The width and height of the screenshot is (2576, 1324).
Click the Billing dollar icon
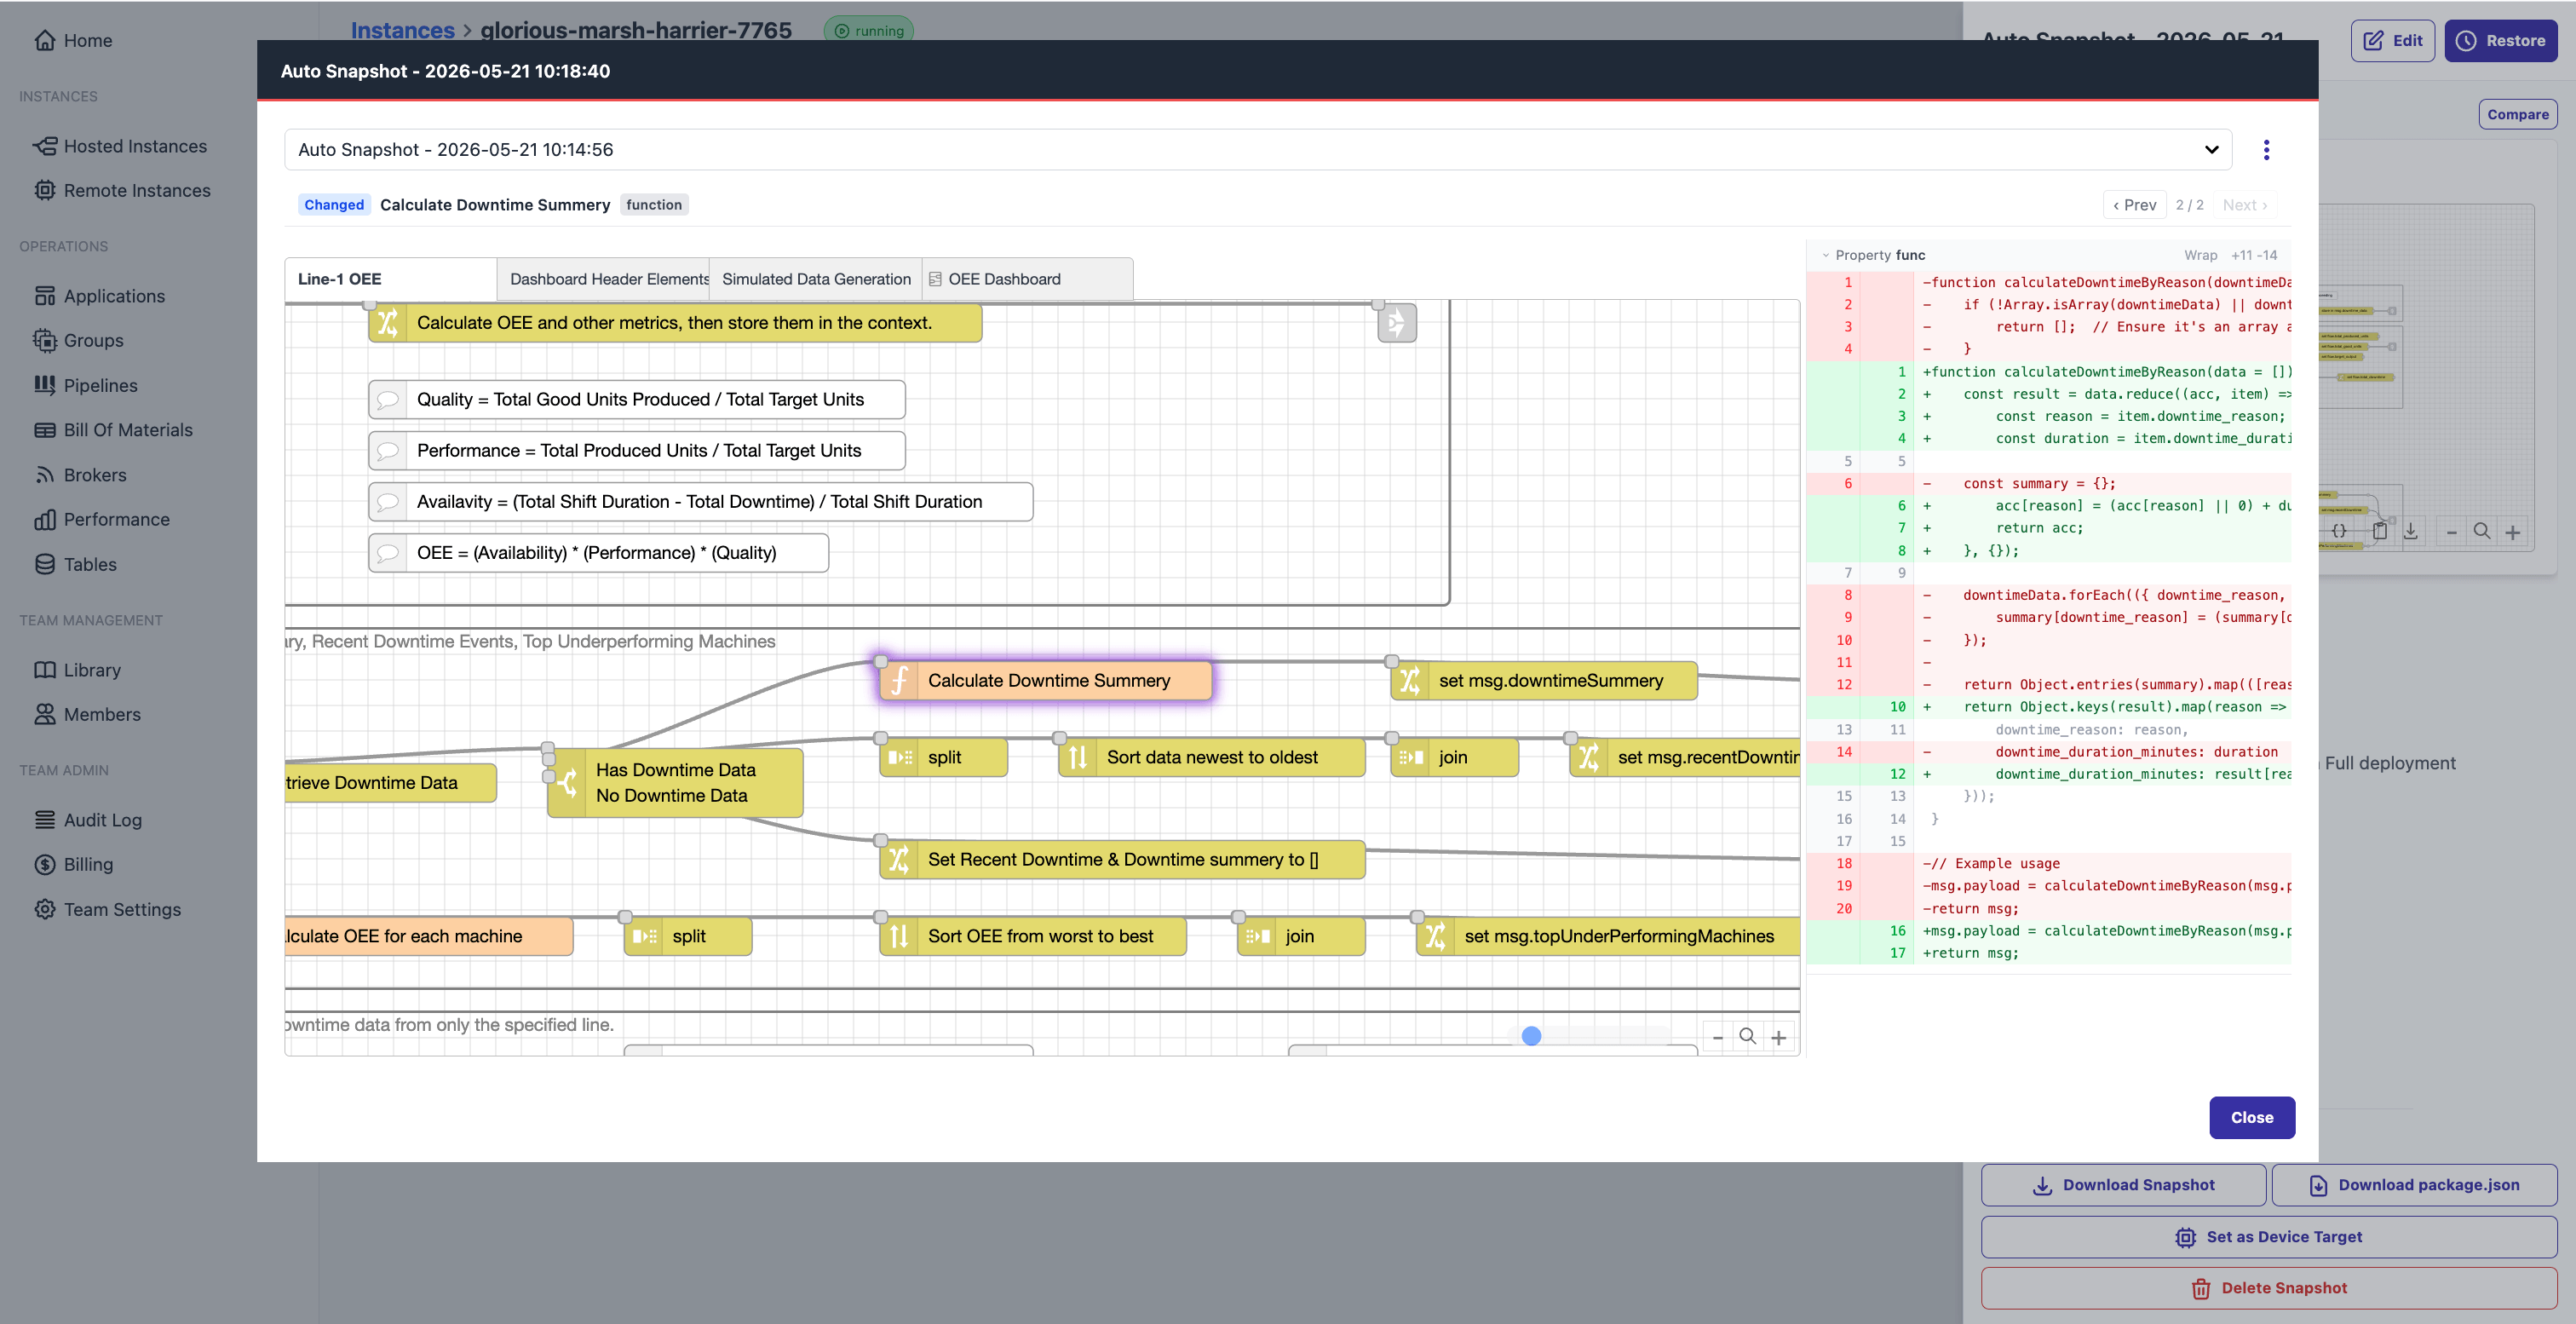tap(45, 864)
